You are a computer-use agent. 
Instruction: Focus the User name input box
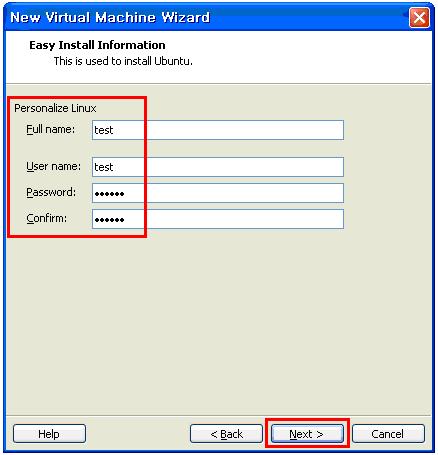(218, 167)
